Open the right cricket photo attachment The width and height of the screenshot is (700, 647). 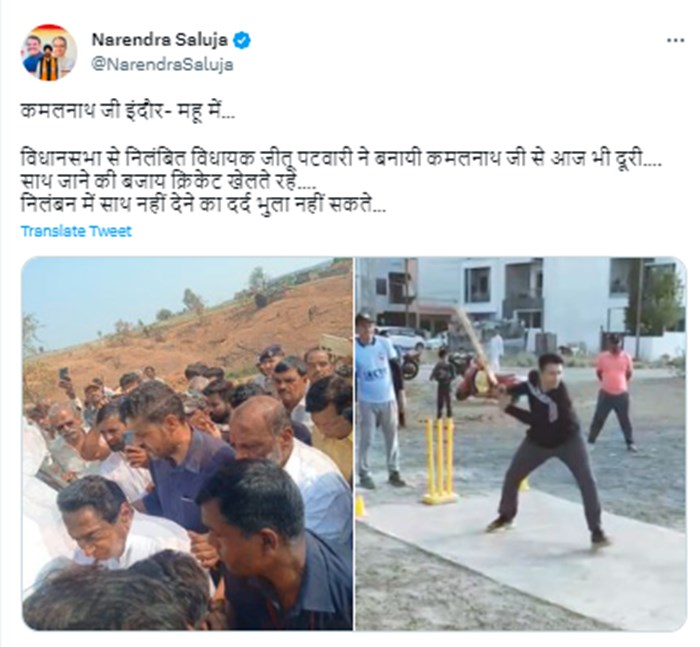coord(521,443)
